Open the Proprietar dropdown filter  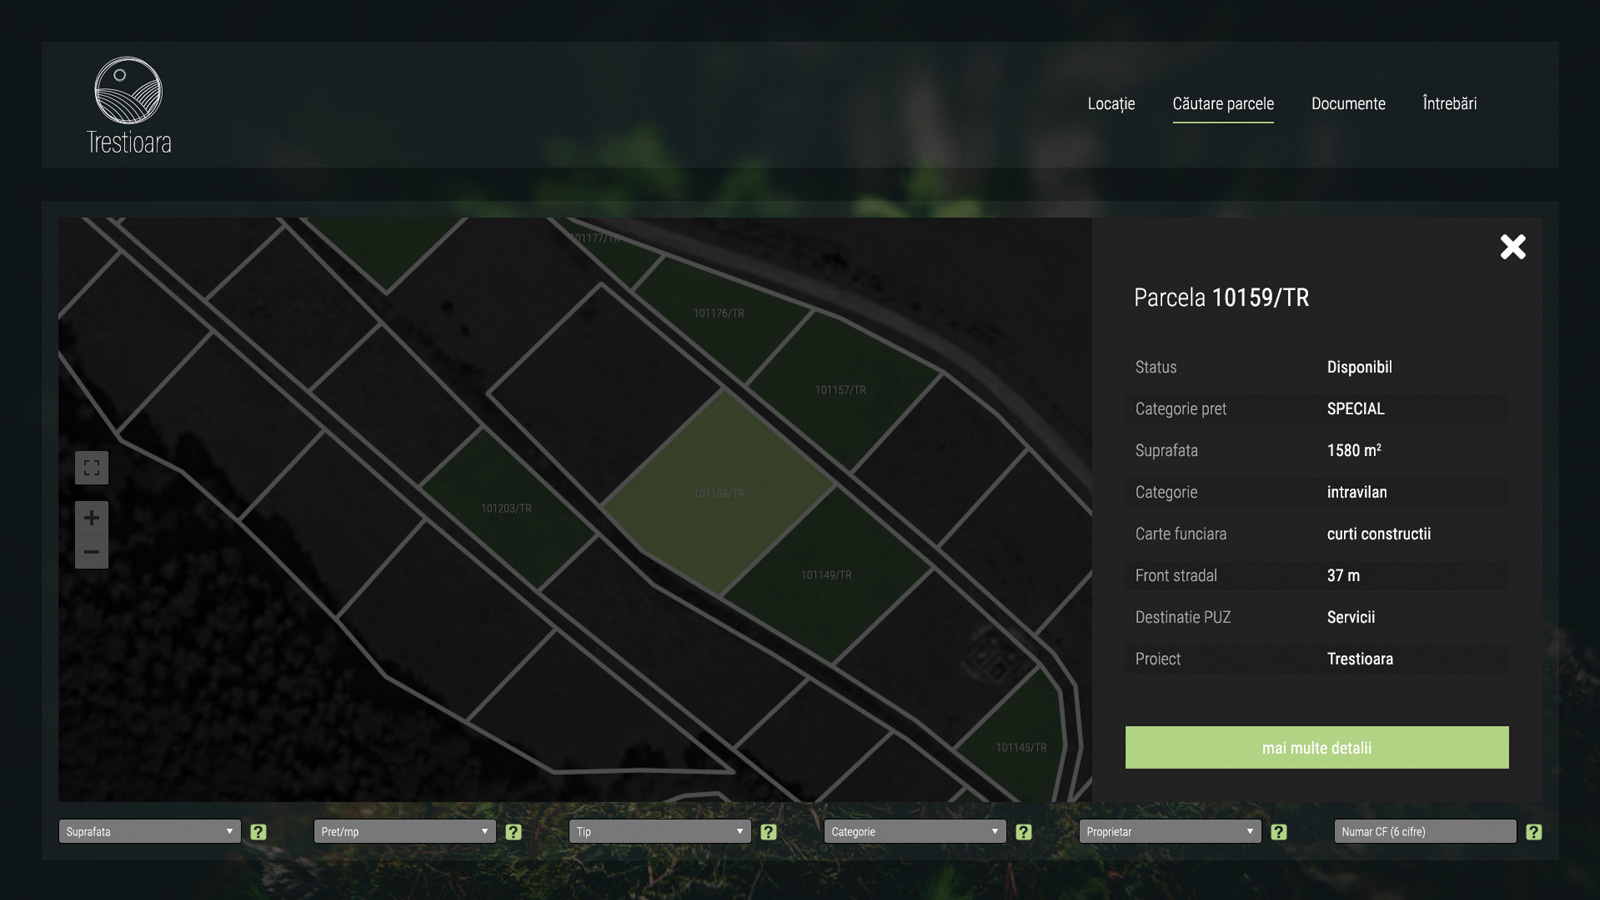[x=1169, y=832]
